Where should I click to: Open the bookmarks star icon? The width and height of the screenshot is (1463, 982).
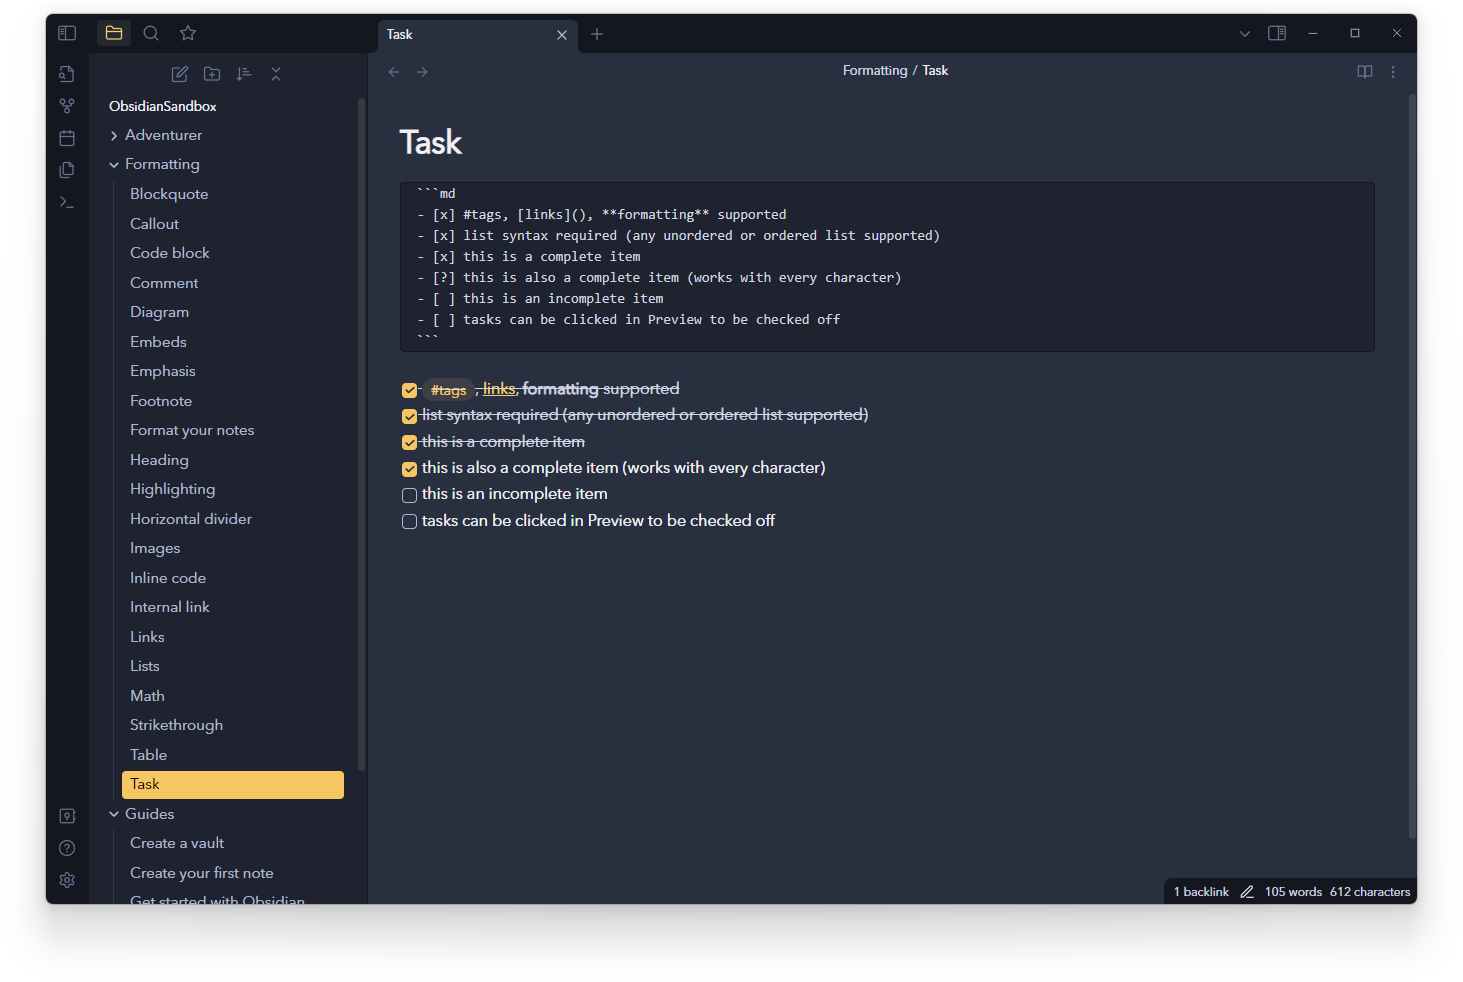coord(188,33)
